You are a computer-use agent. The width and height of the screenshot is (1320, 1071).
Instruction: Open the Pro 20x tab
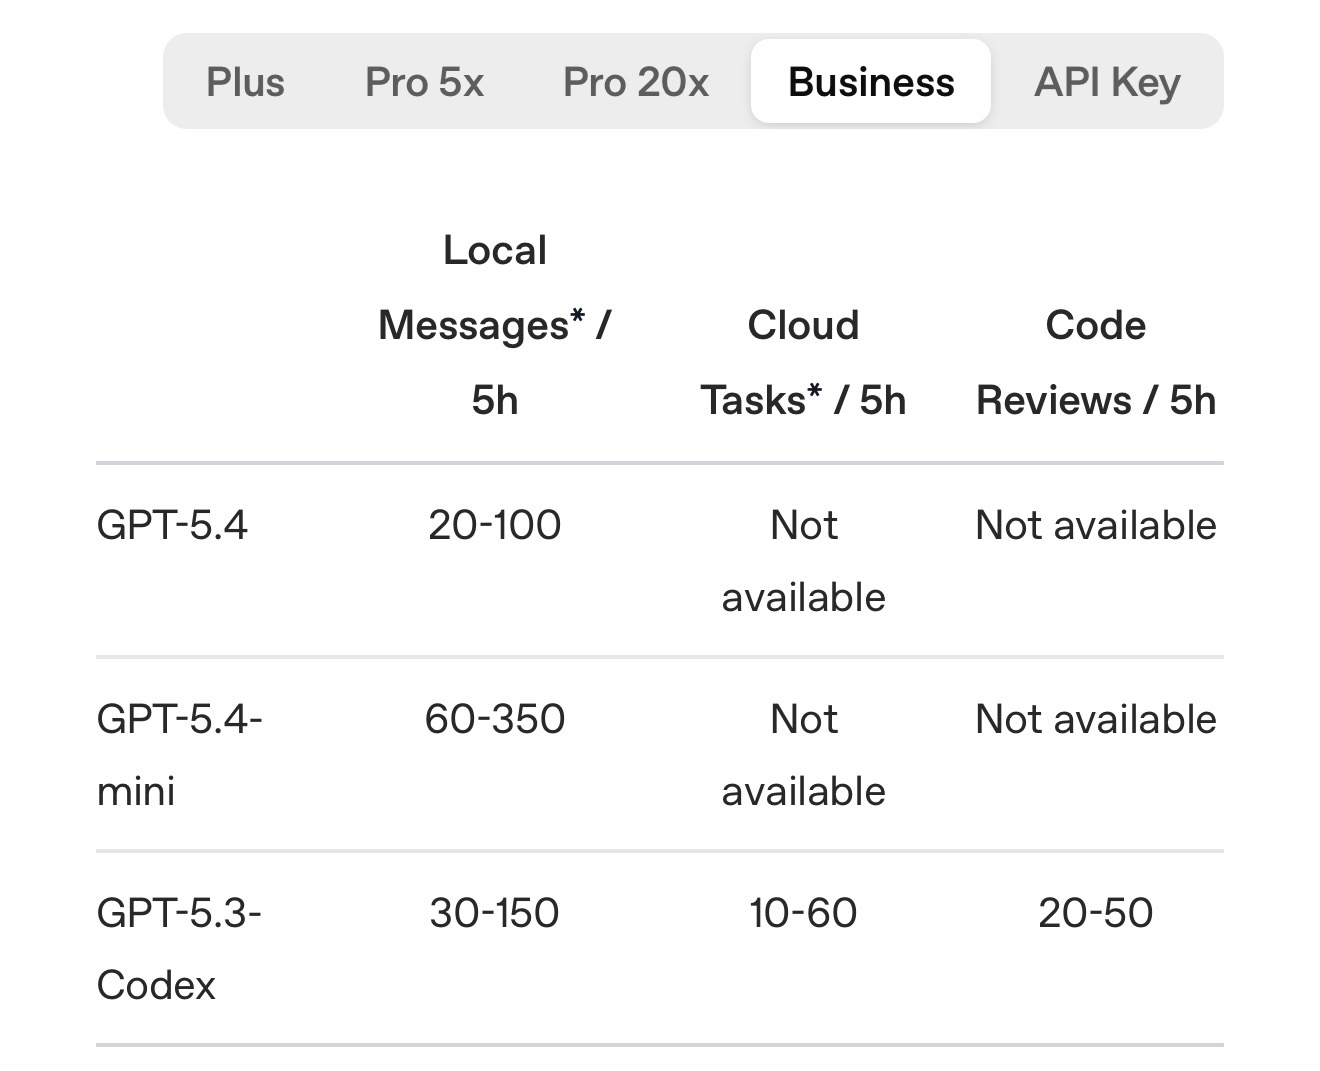(x=636, y=82)
